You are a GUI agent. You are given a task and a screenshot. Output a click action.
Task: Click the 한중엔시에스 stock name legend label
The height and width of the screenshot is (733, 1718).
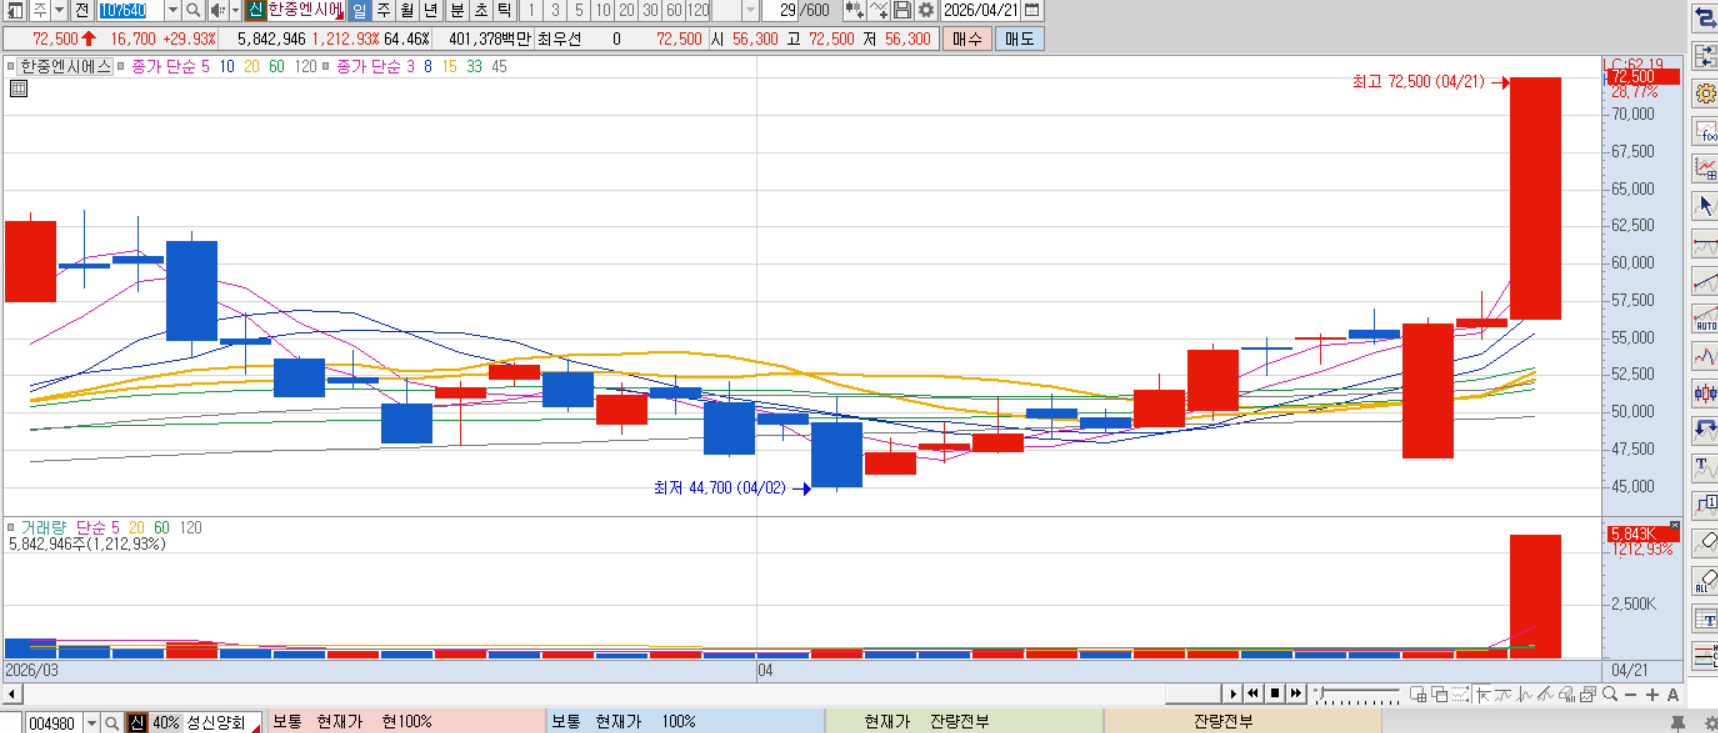[66, 66]
